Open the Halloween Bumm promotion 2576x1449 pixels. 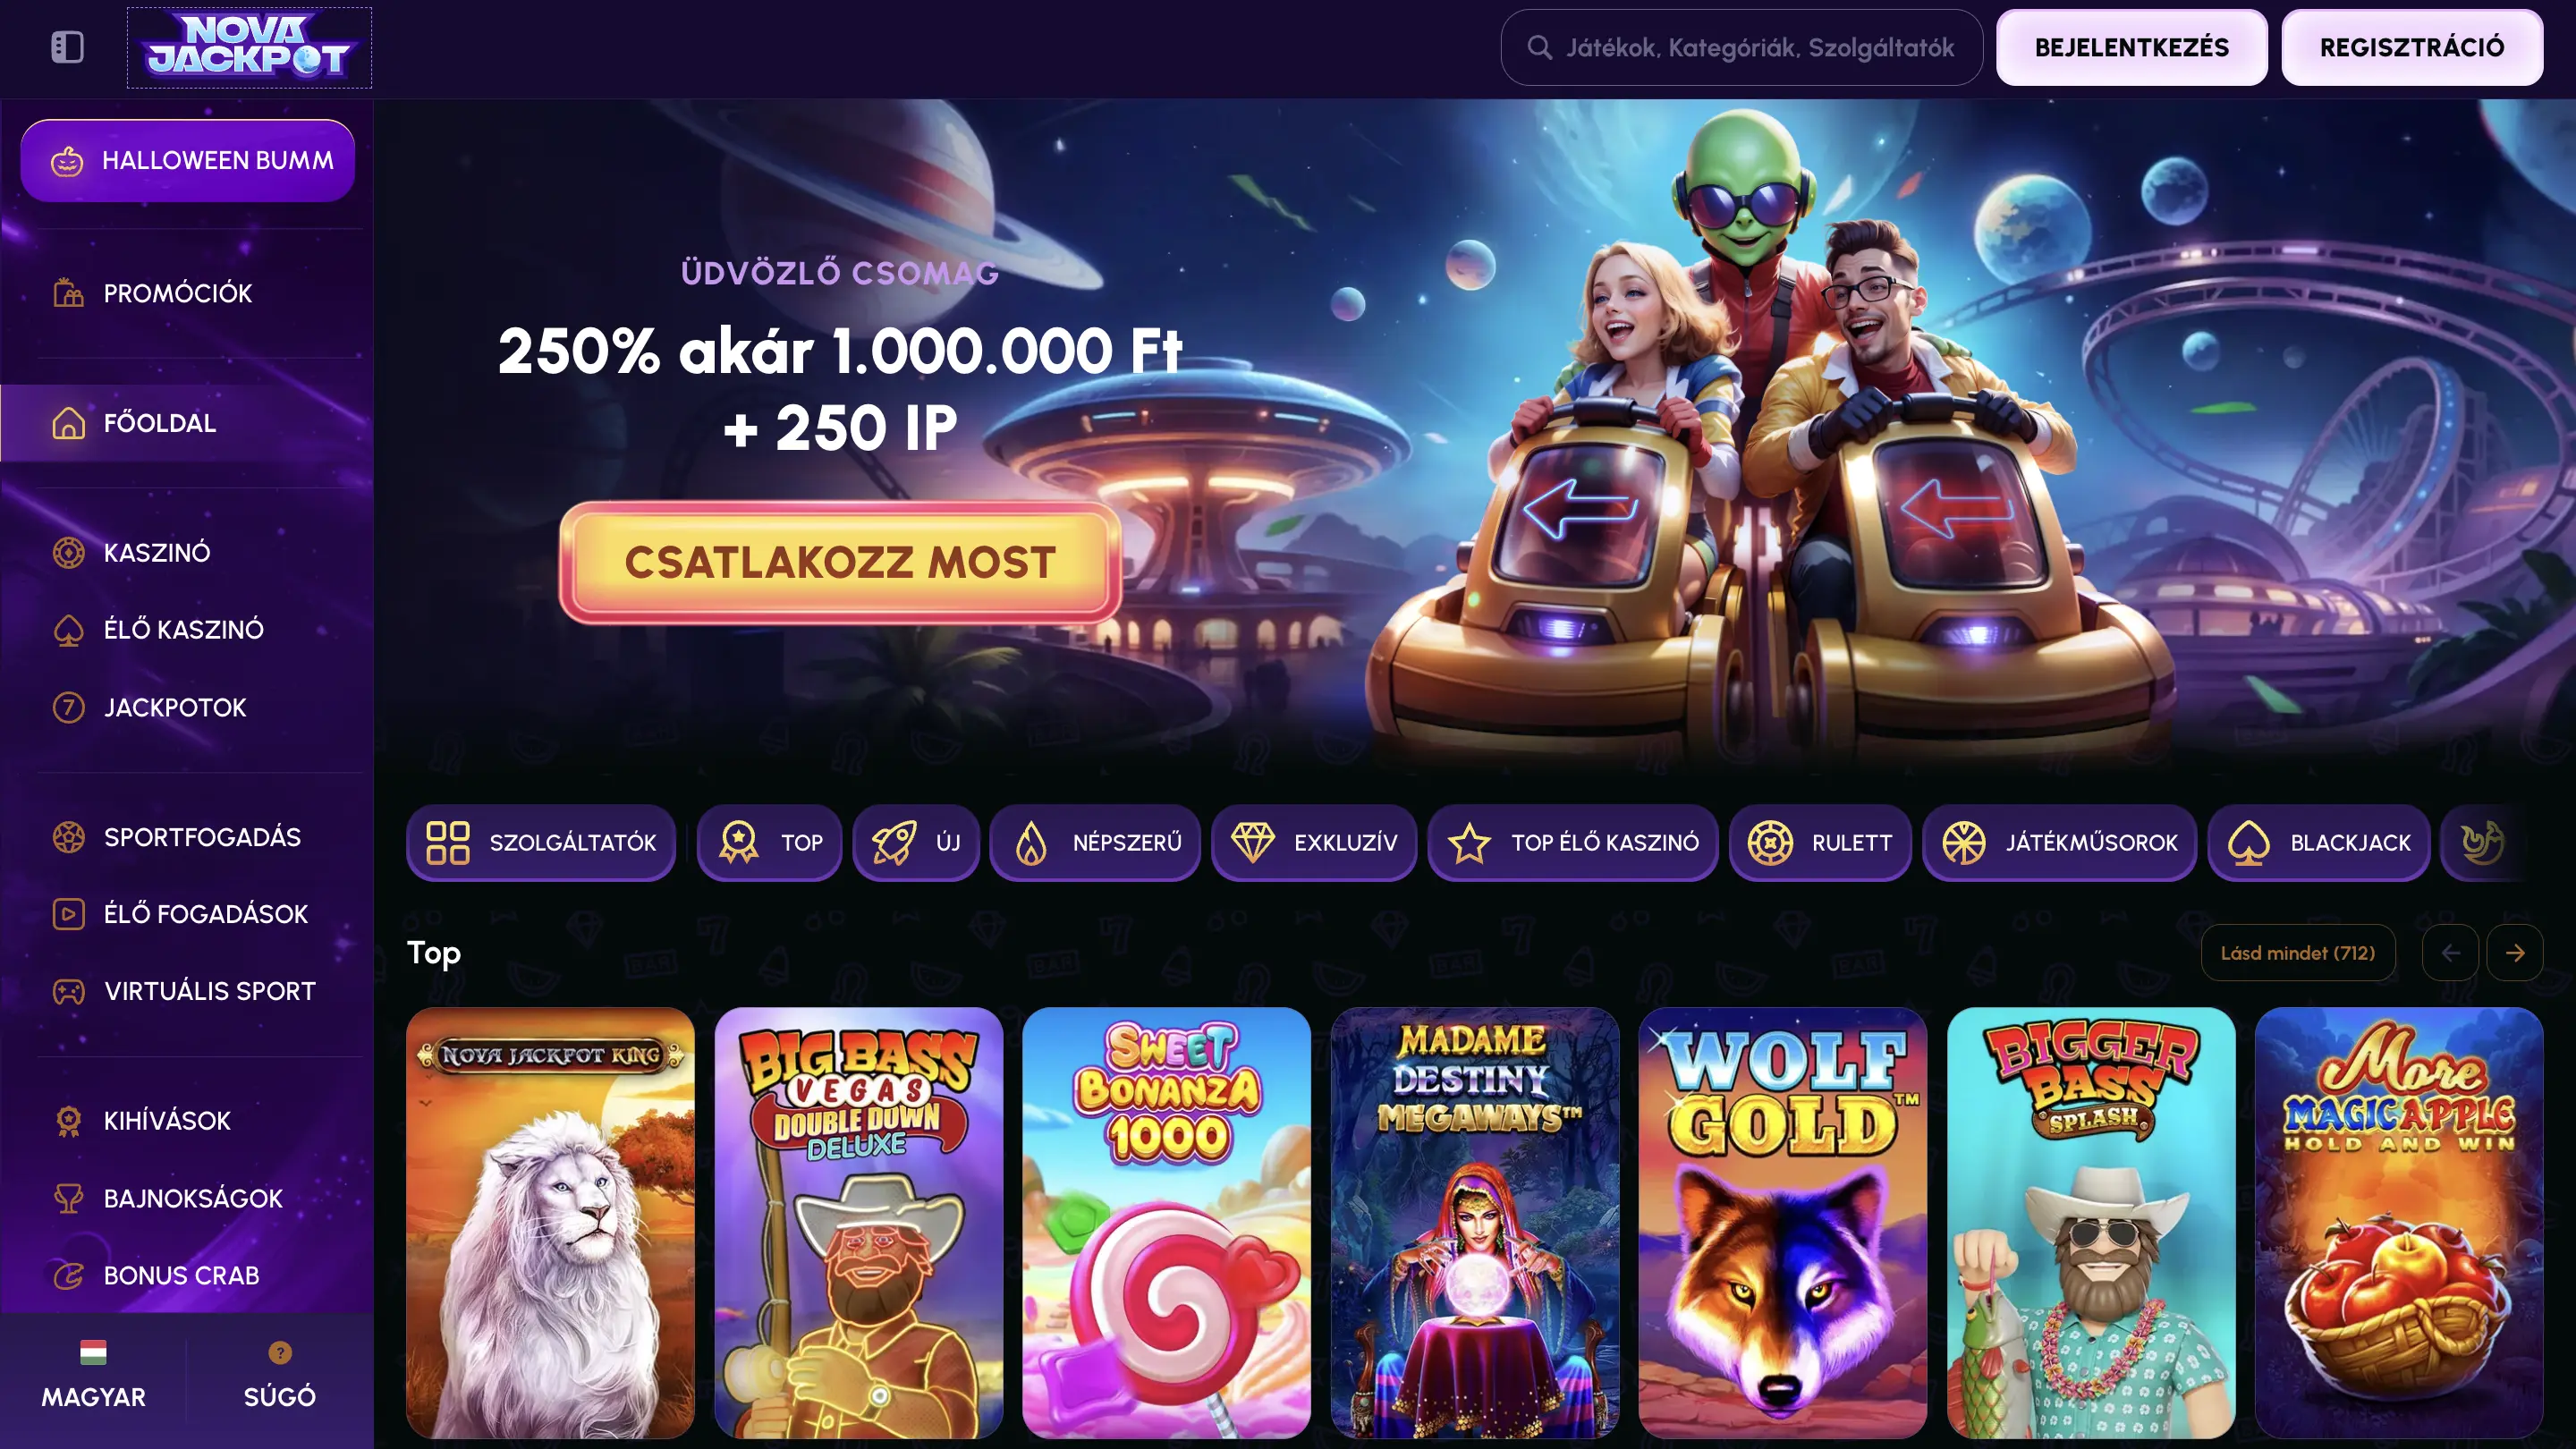[188, 160]
